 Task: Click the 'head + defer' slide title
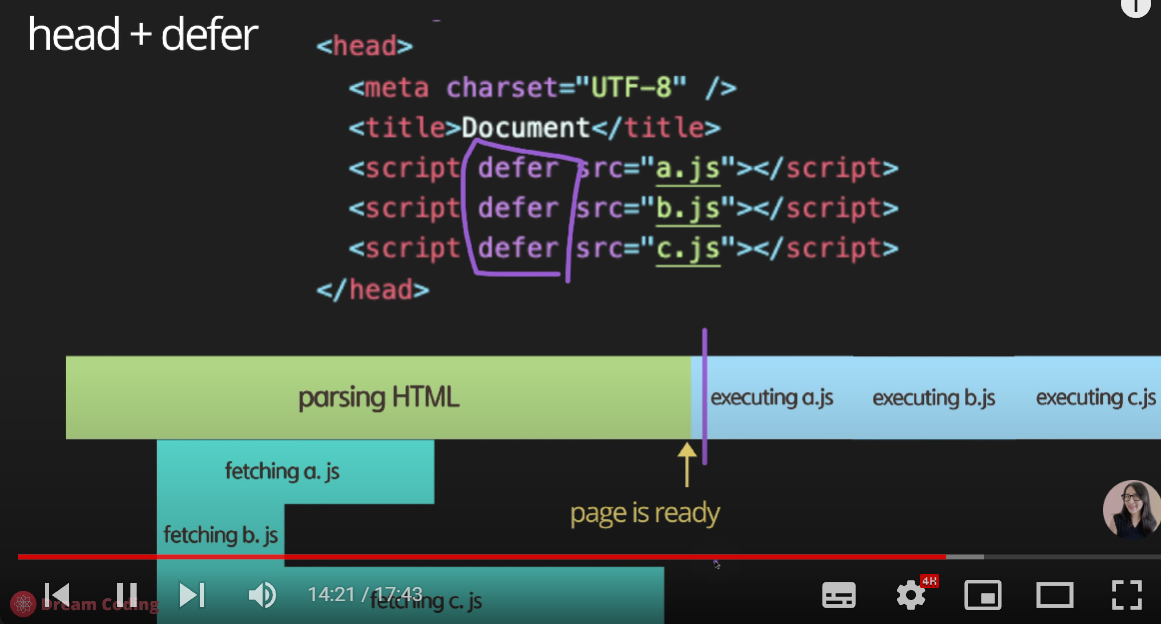point(142,35)
